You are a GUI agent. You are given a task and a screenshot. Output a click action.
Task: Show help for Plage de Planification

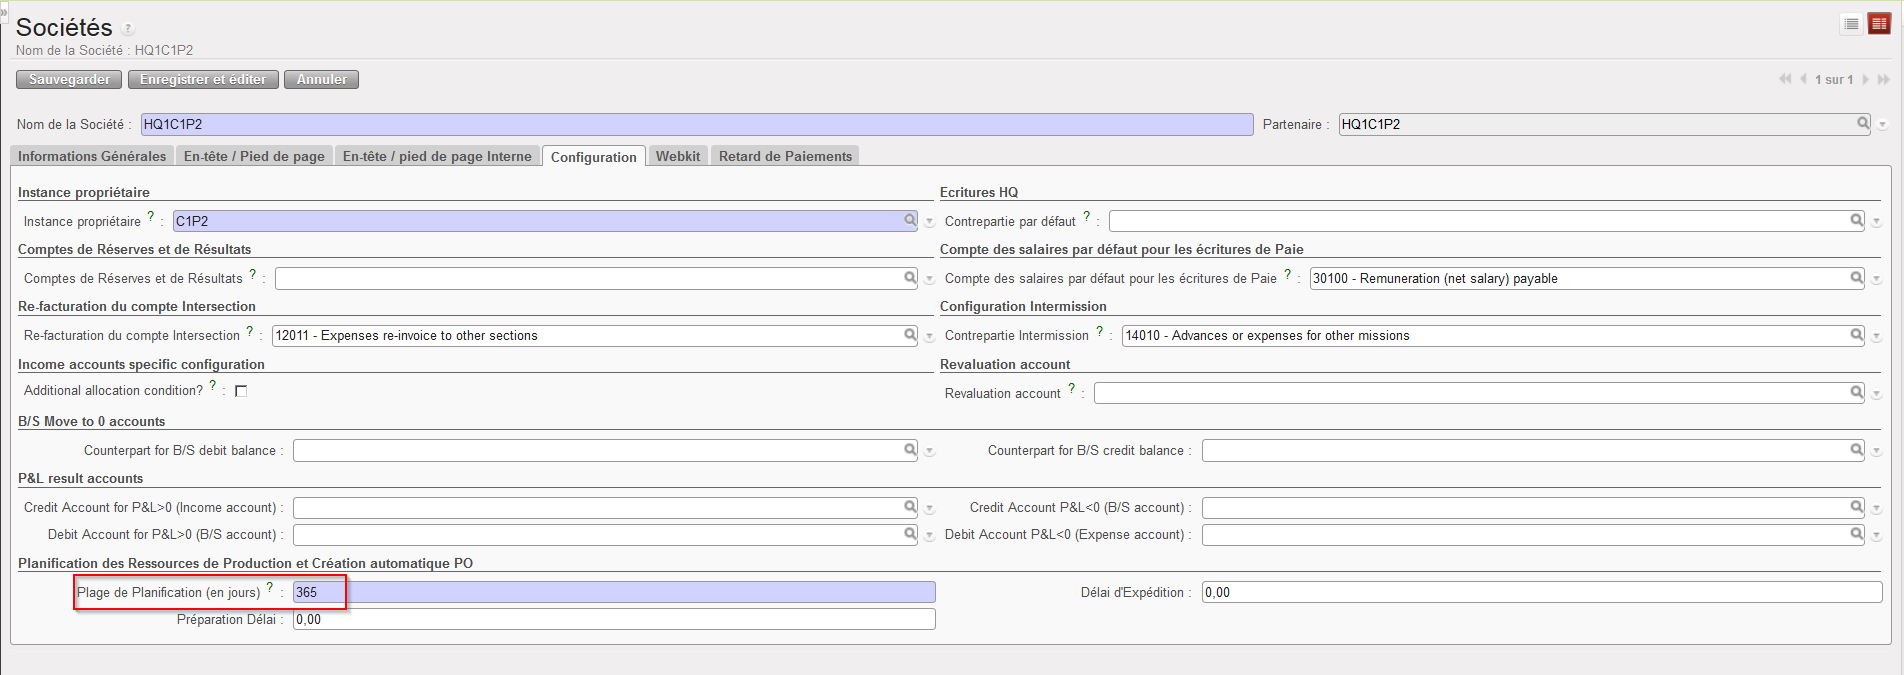(x=270, y=587)
